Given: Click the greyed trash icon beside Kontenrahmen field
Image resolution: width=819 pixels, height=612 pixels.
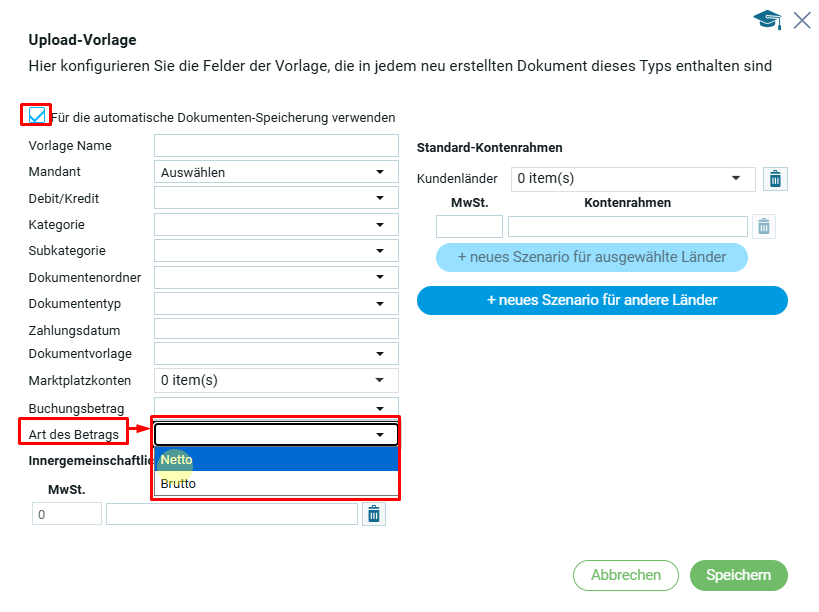Looking at the screenshot, I should pyautogui.click(x=764, y=227).
